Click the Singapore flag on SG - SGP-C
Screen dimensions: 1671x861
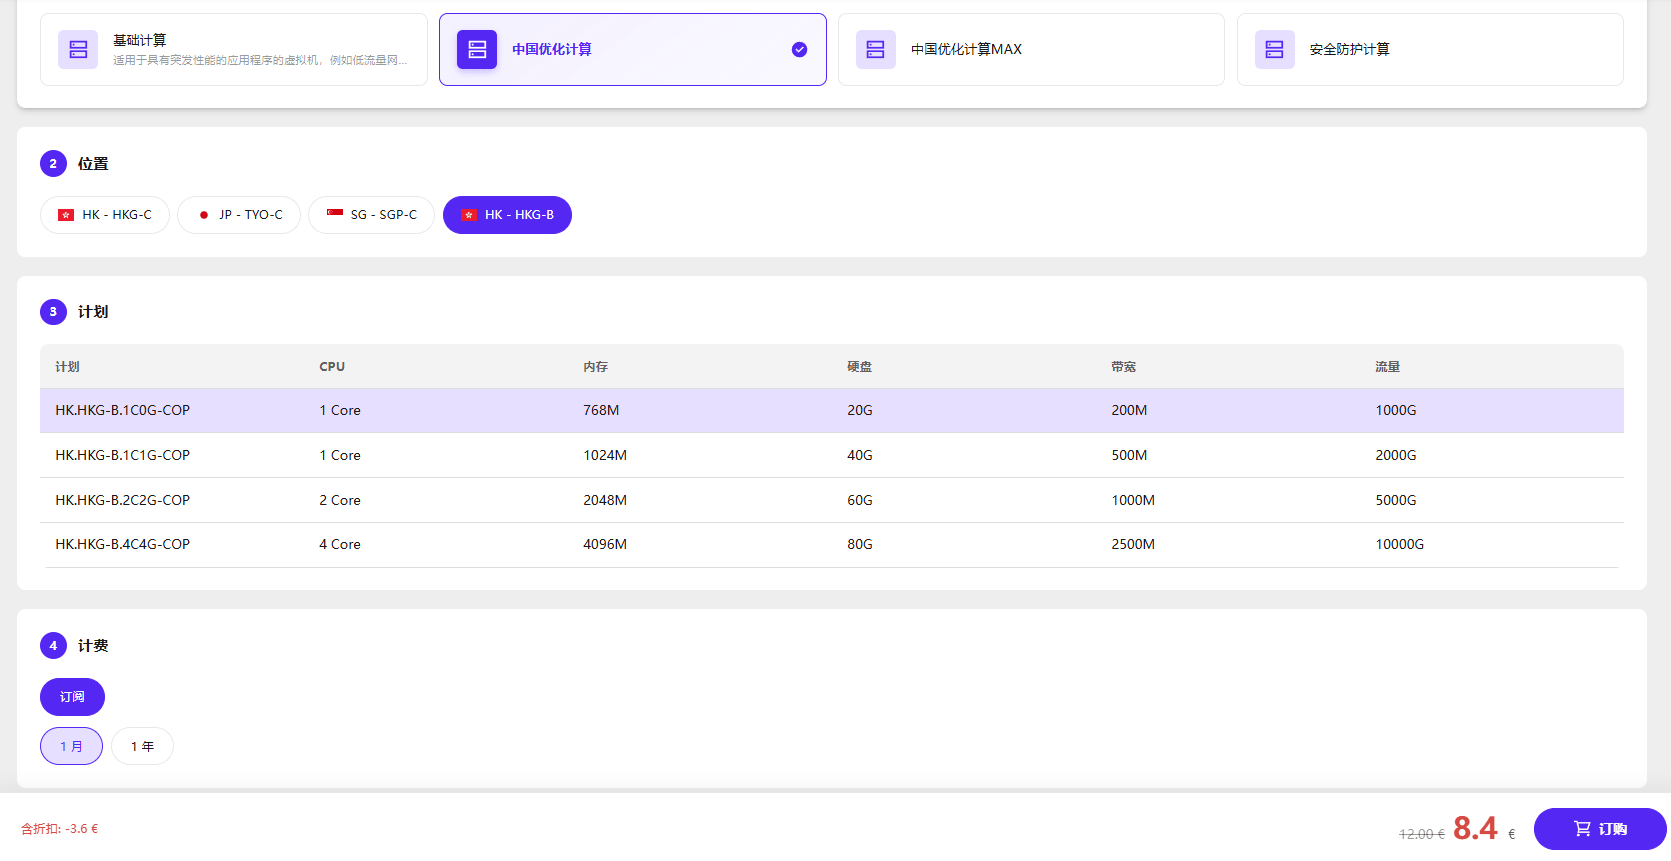[x=335, y=214]
